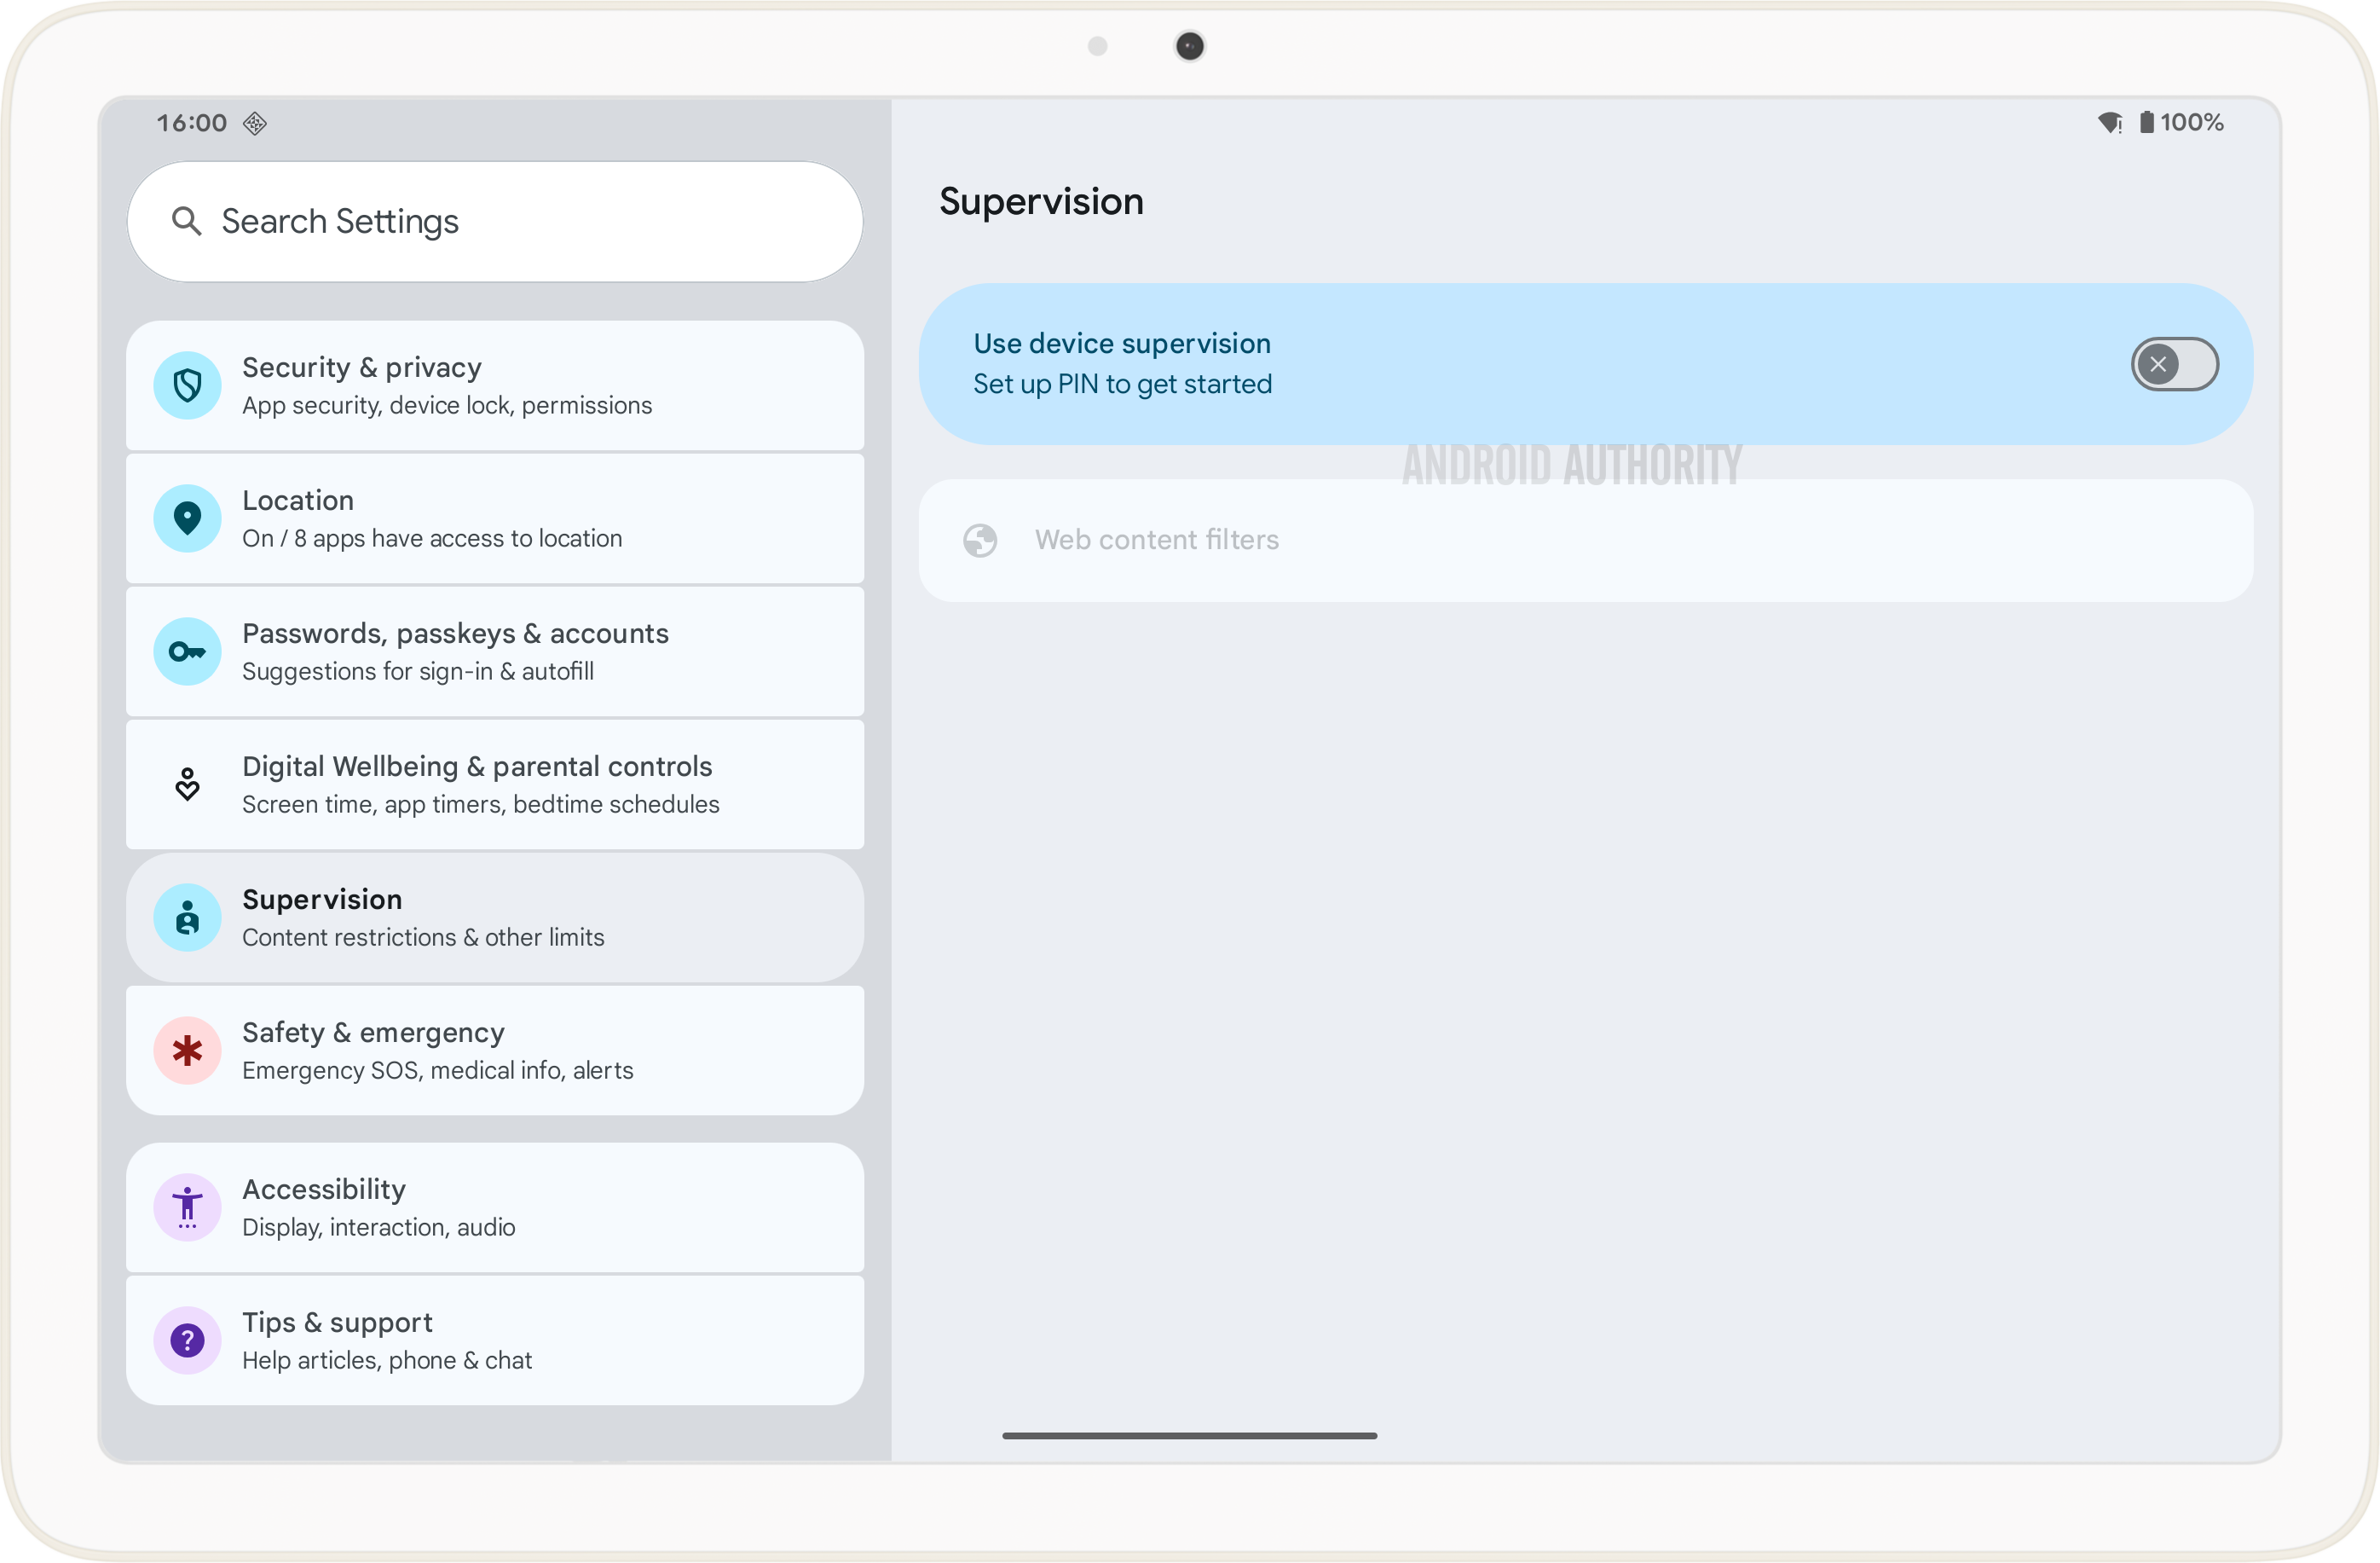The width and height of the screenshot is (2380, 1563).
Task: Click the Supervision person icon
Action: (187, 917)
